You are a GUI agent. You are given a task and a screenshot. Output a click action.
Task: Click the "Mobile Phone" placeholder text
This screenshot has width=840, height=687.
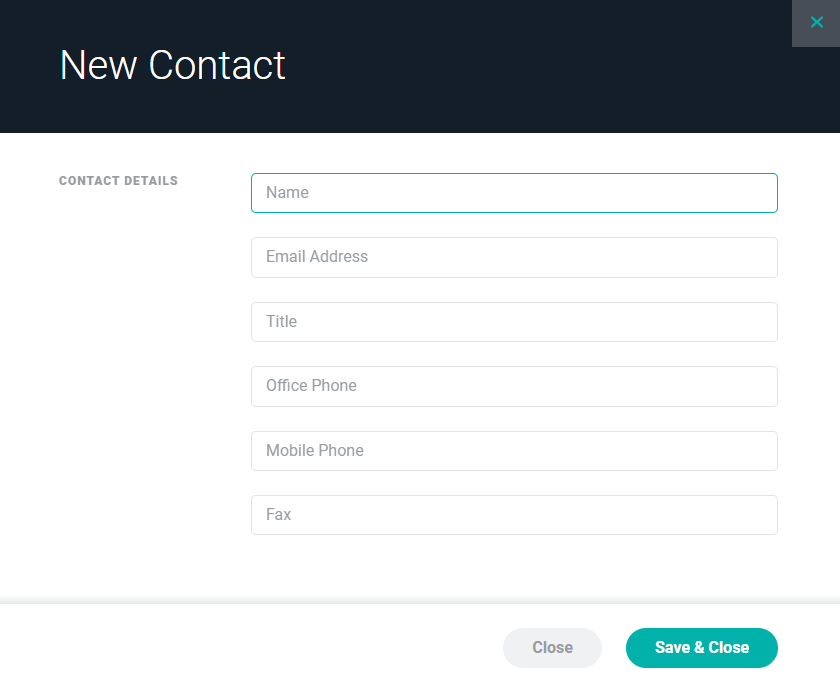(x=315, y=451)
